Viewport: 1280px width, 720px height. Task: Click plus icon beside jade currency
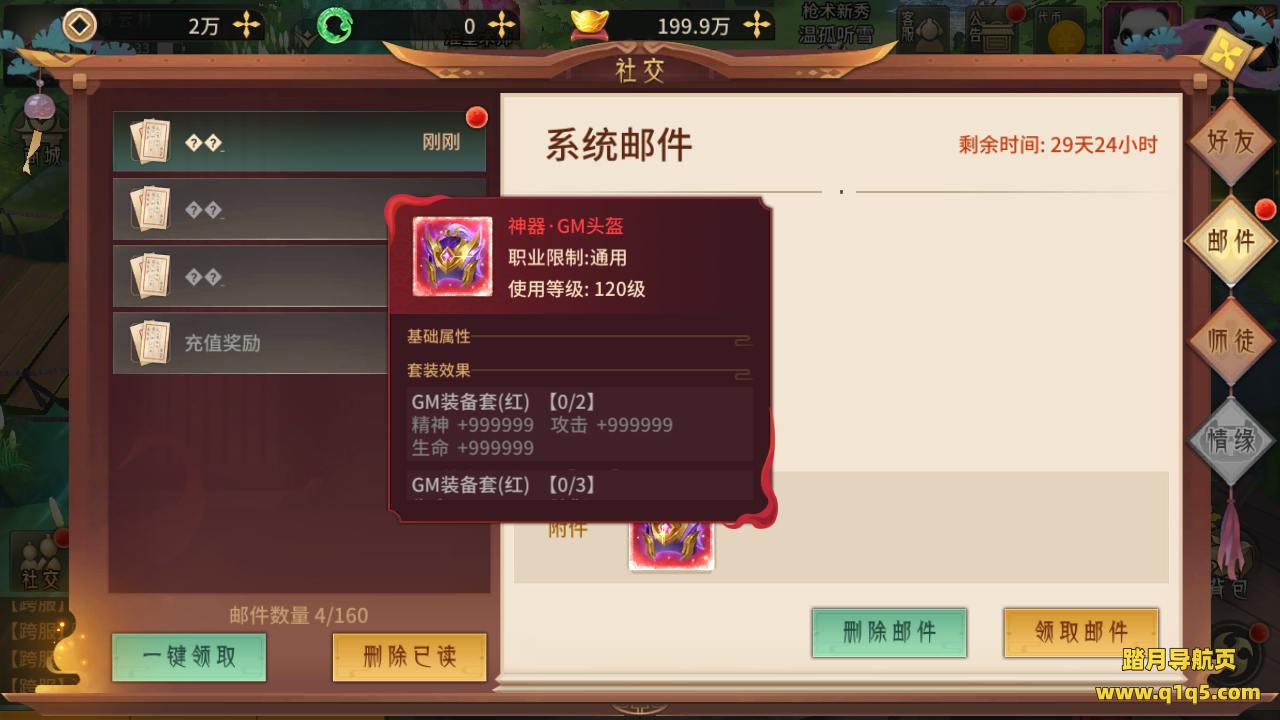(502, 26)
